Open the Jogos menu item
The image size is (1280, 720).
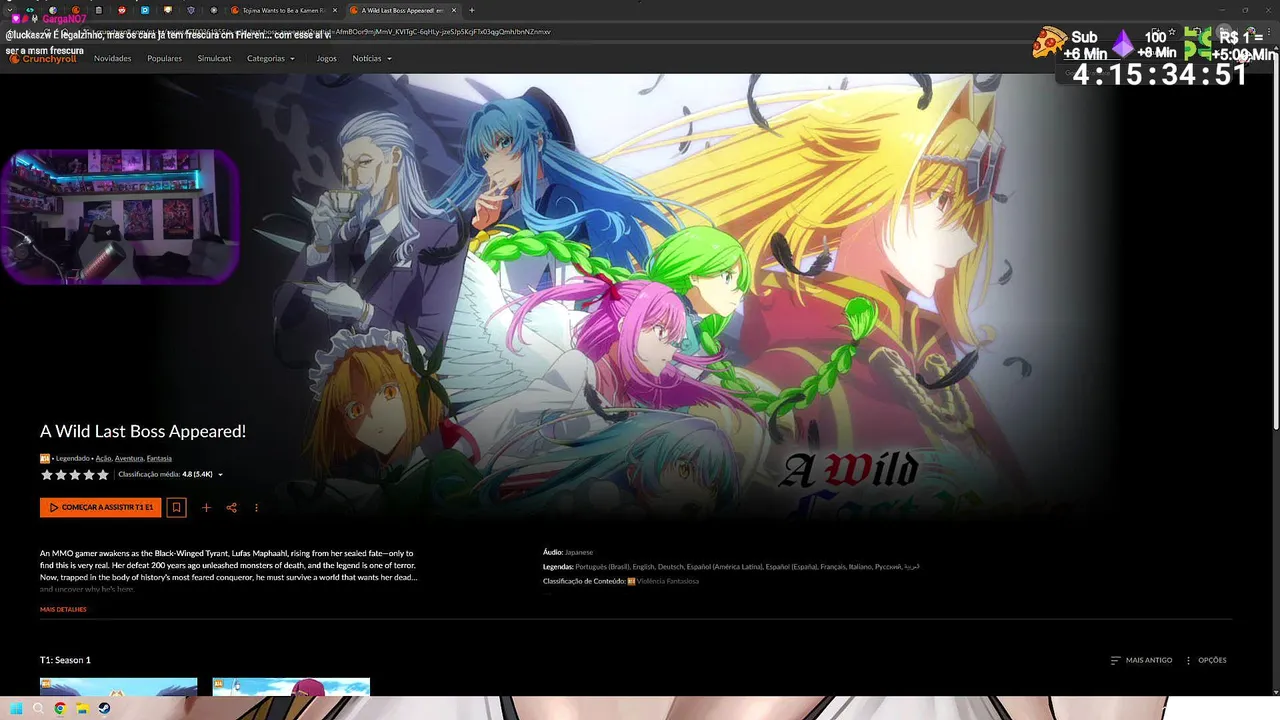click(326, 58)
